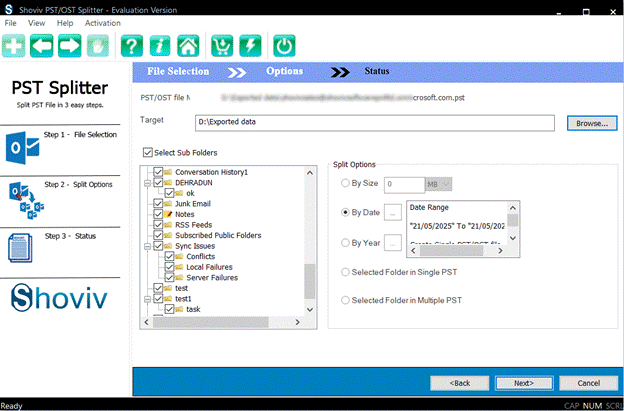Open the File menu
The width and height of the screenshot is (624, 411).
[x=10, y=23]
